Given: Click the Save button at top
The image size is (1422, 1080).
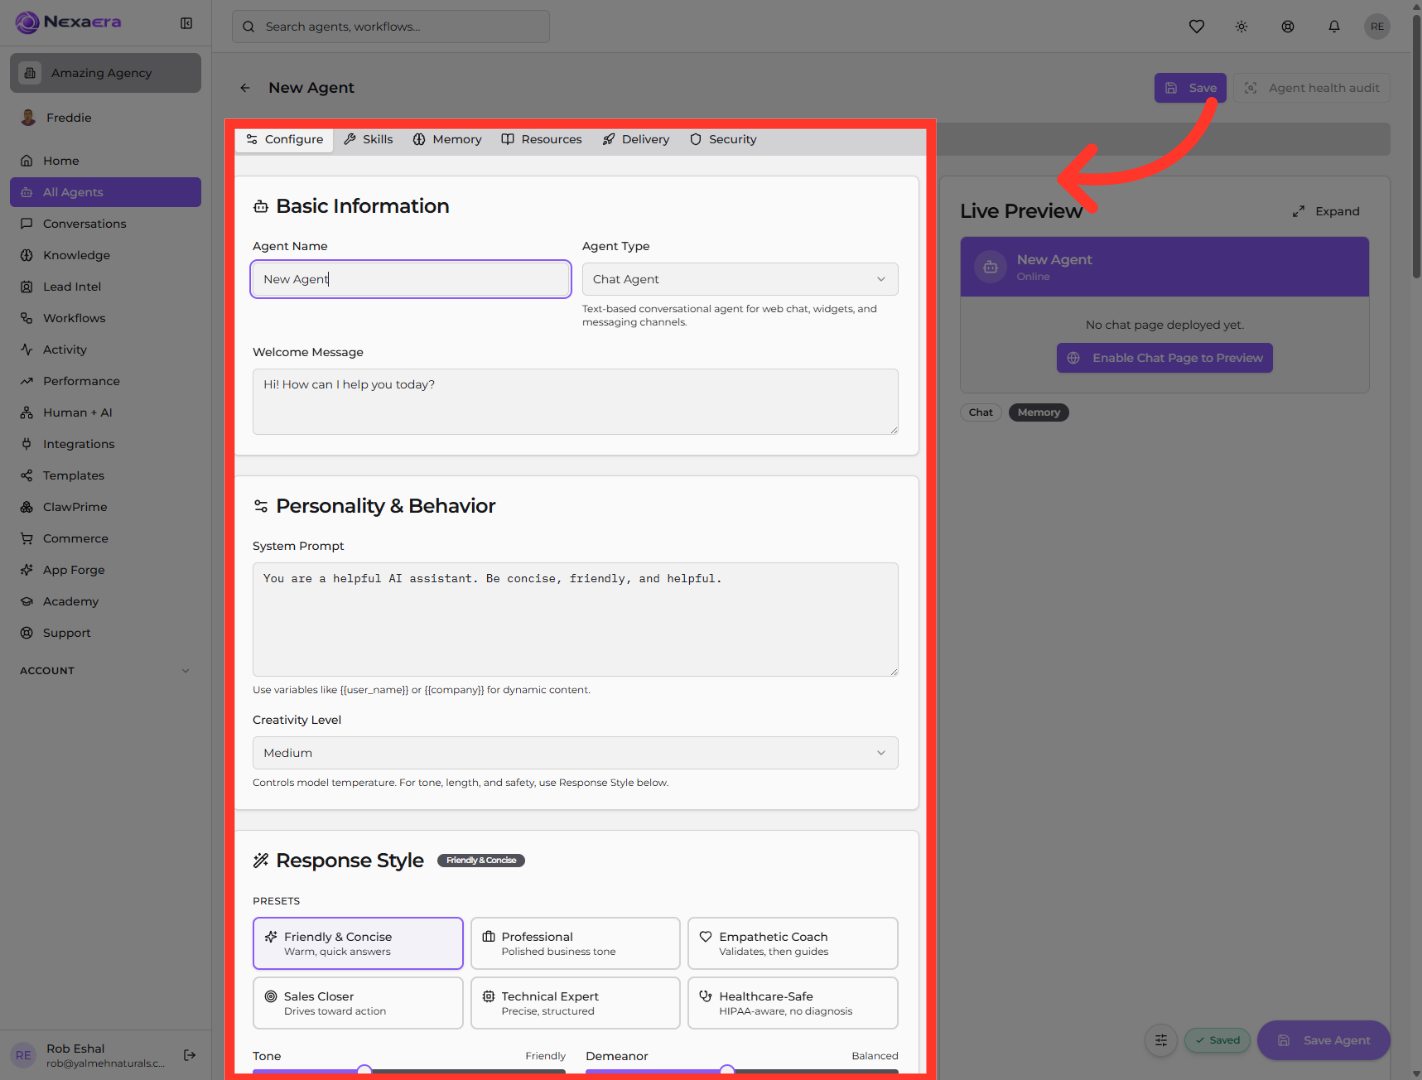Looking at the screenshot, I should coord(1190,88).
